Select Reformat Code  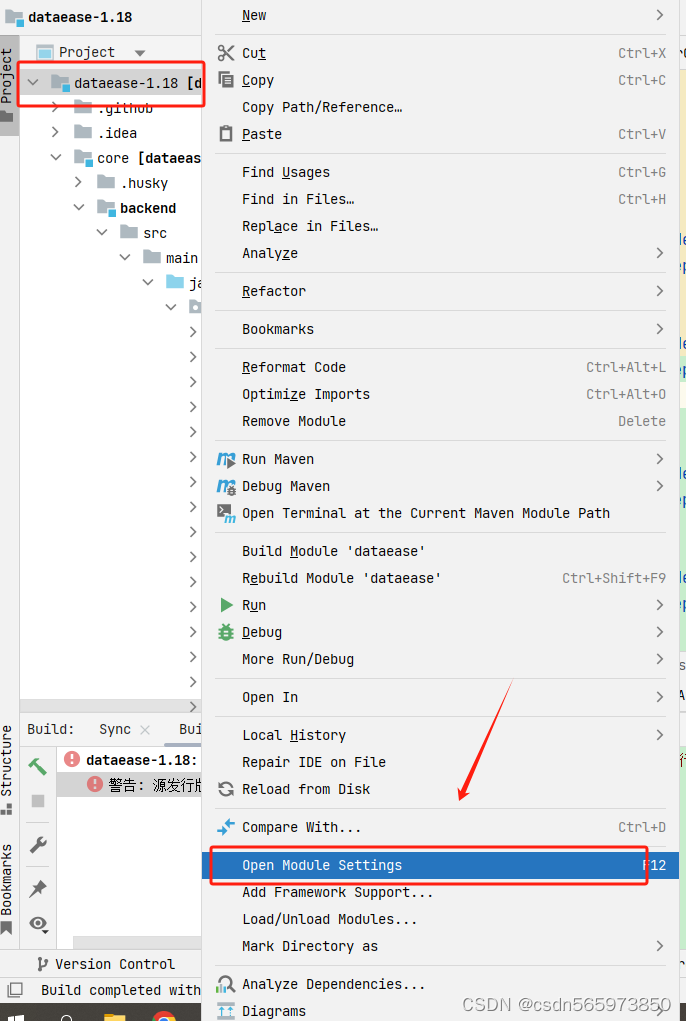click(x=441, y=367)
